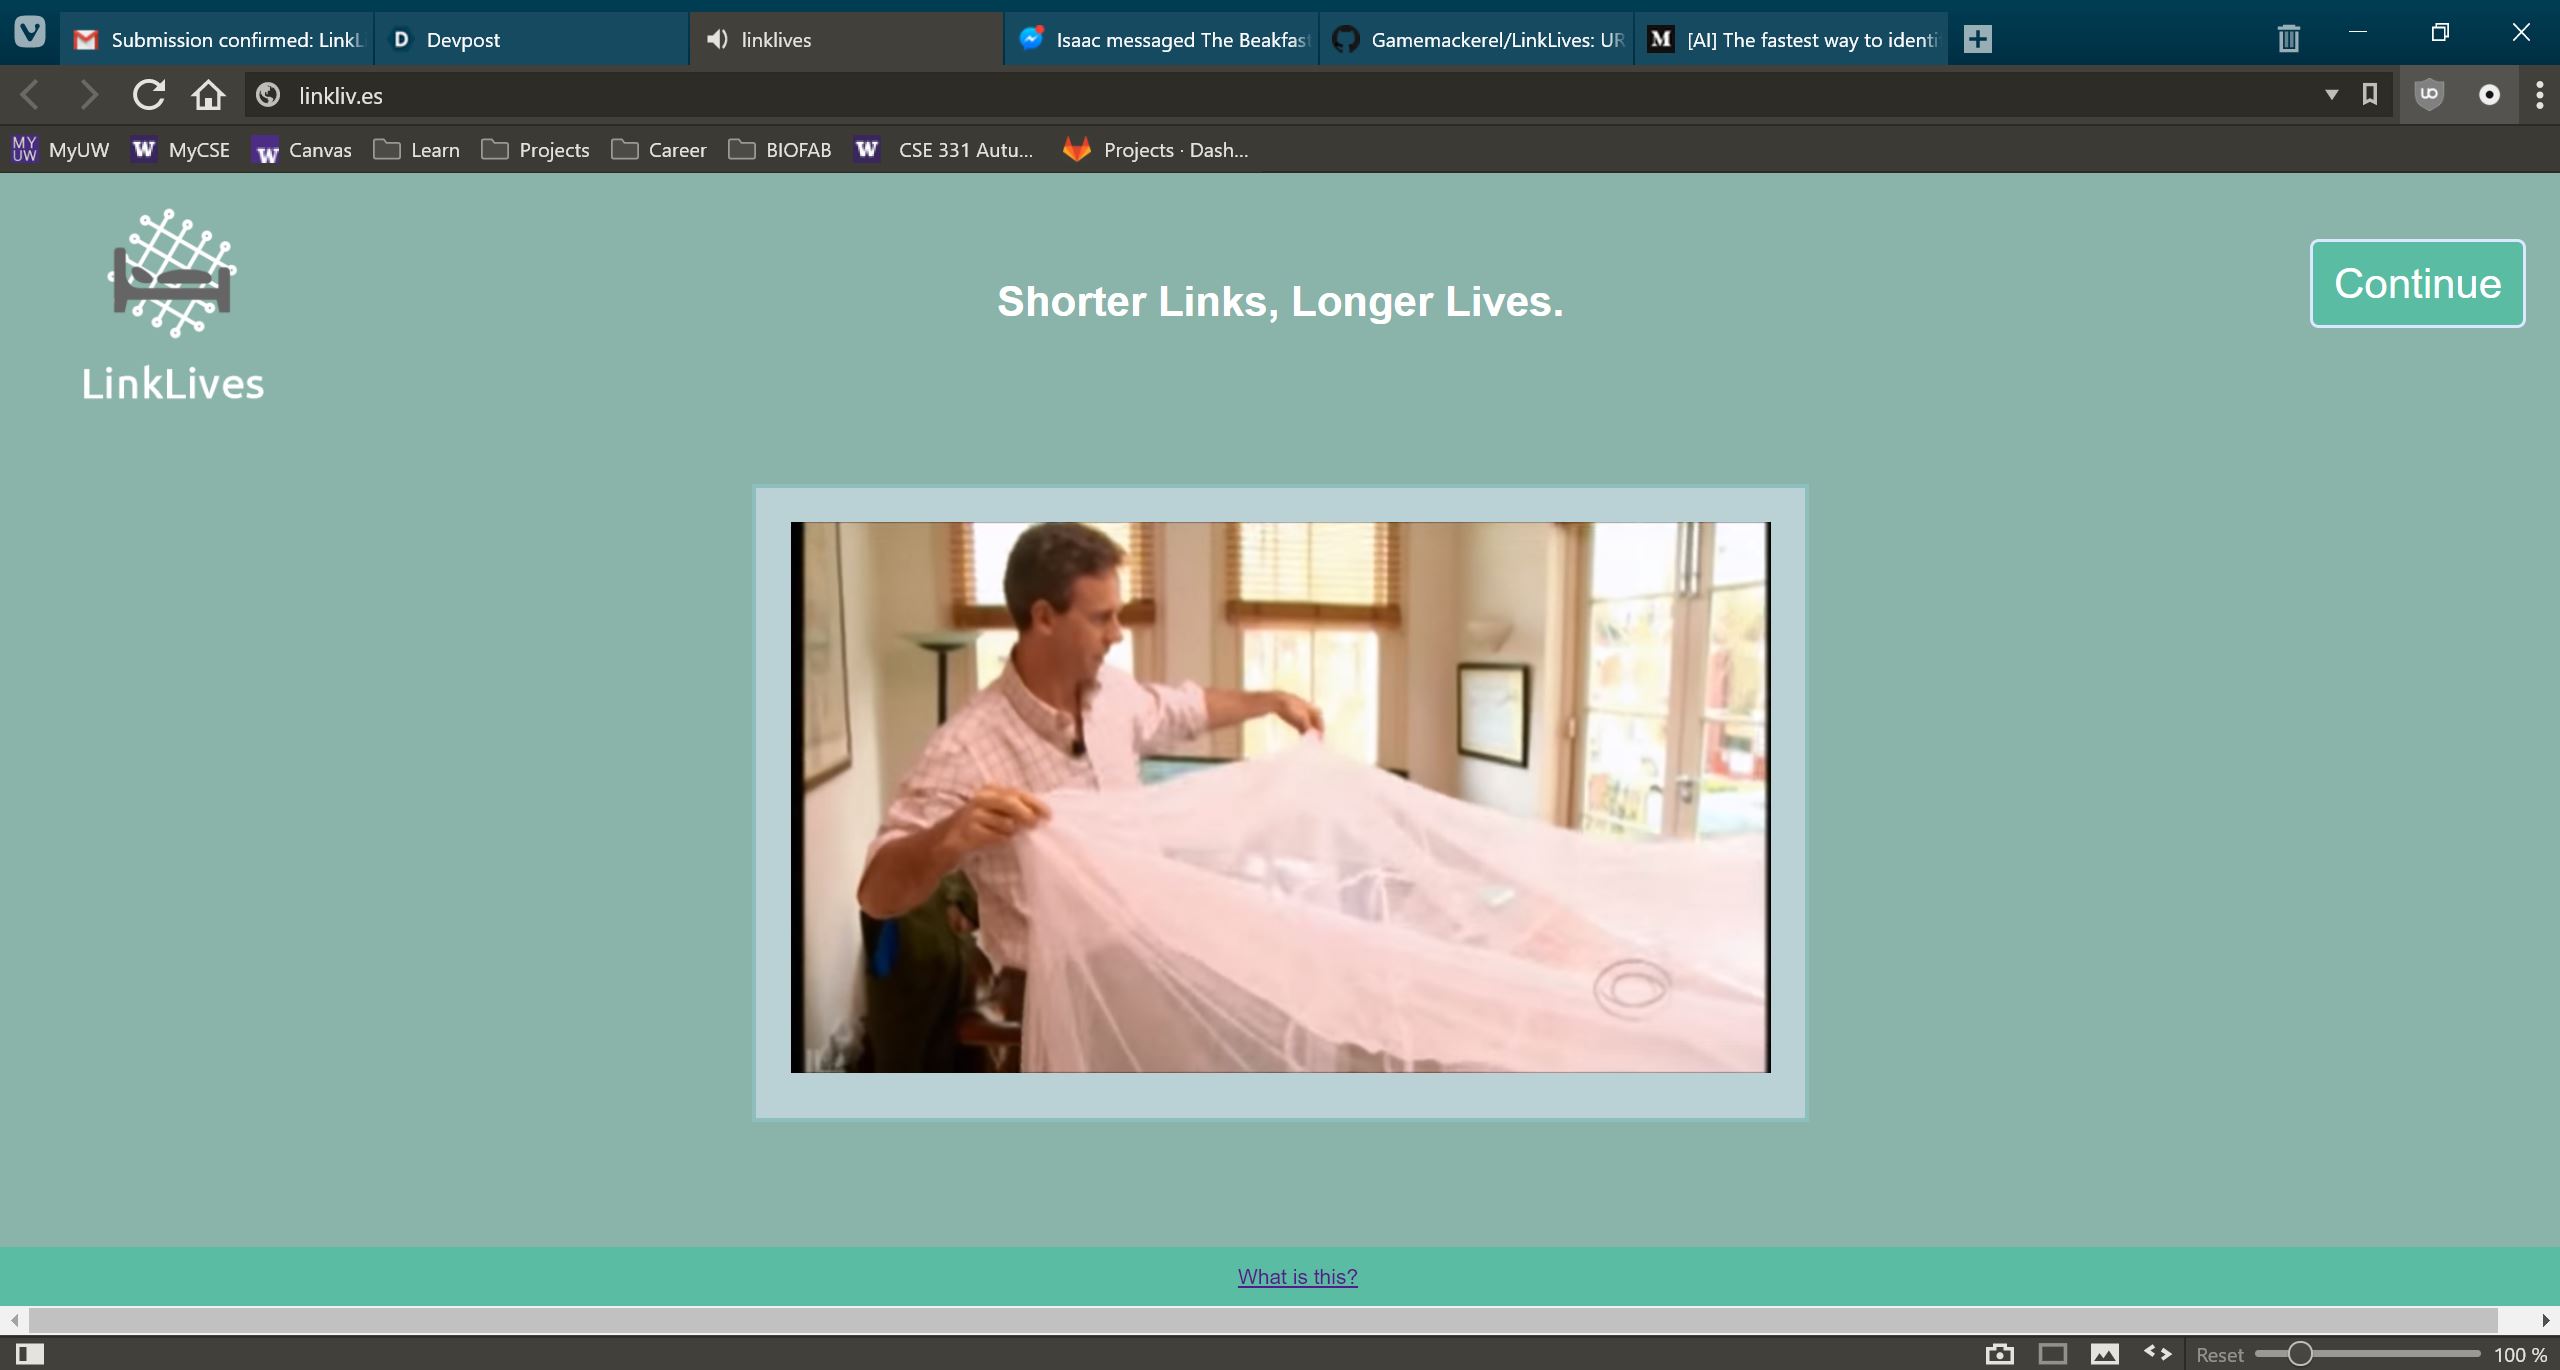Open the Career bookmark folder
The image size is (2560, 1370).
click(659, 150)
